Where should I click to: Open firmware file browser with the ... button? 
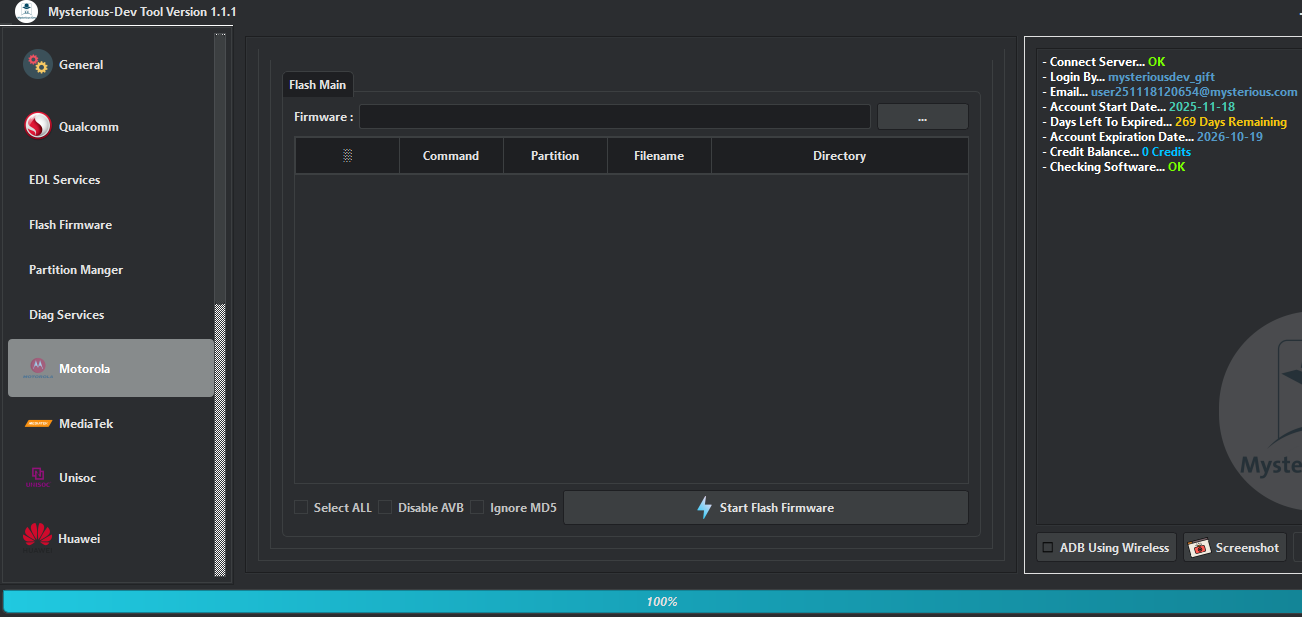click(x=922, y=116)
